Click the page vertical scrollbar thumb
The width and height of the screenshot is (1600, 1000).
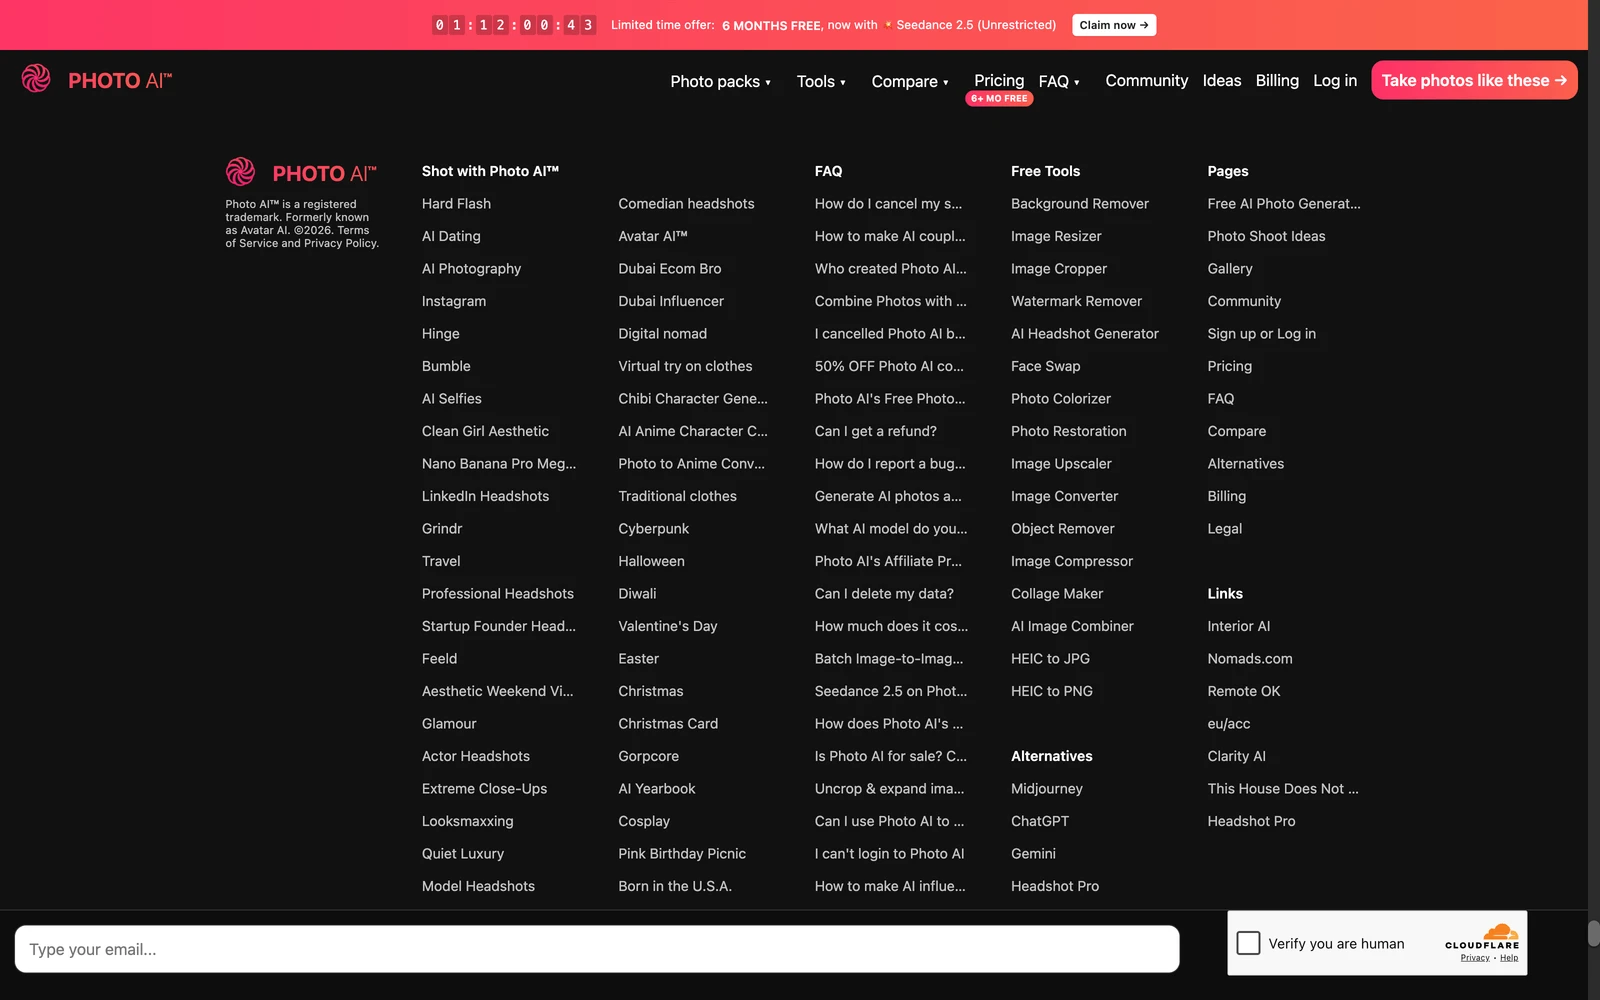click(x=1594, y=932)
